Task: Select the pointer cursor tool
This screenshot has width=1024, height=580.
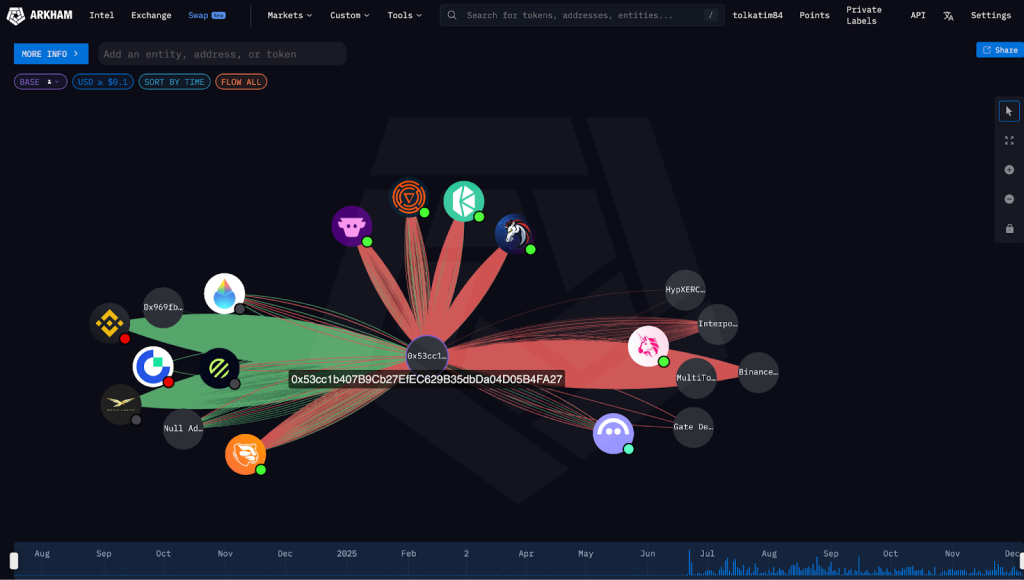Action: (1009, 111)
